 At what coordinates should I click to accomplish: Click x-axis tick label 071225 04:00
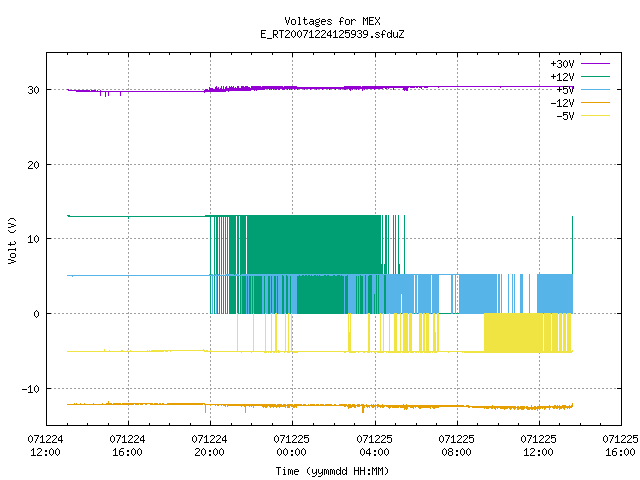(374, 445)
